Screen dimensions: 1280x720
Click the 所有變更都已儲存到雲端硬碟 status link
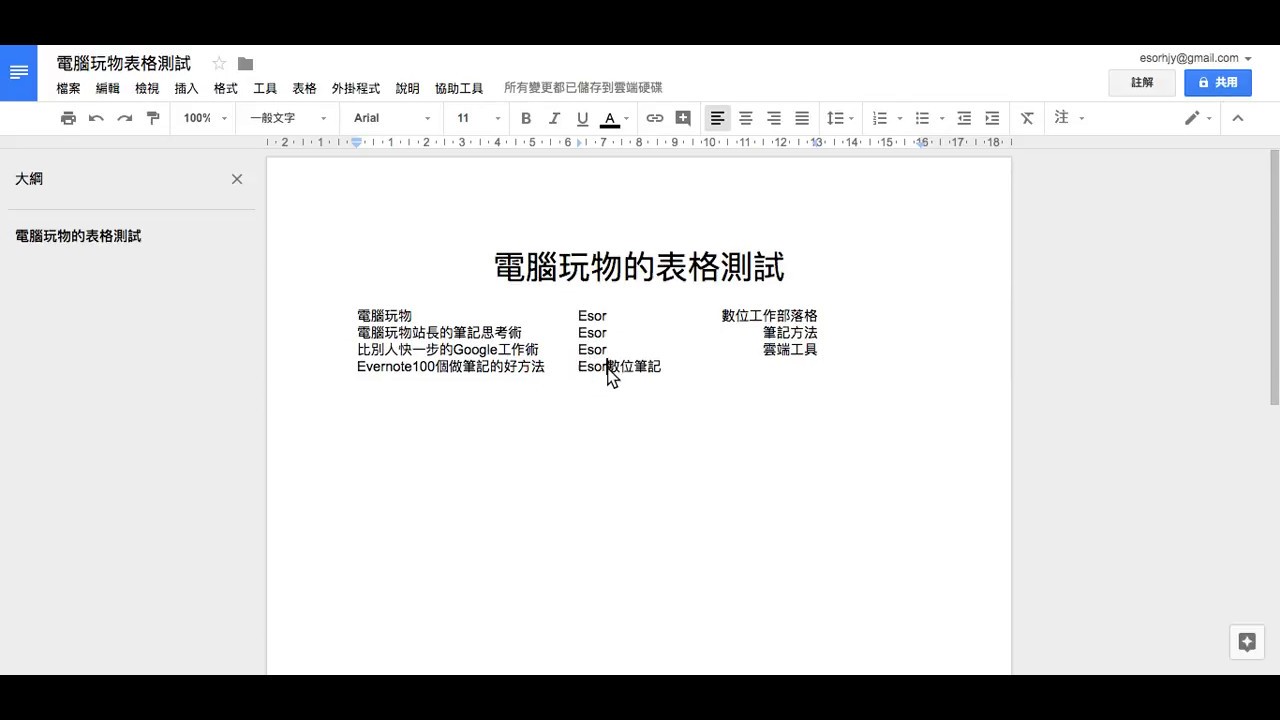(x=583, y=89)
